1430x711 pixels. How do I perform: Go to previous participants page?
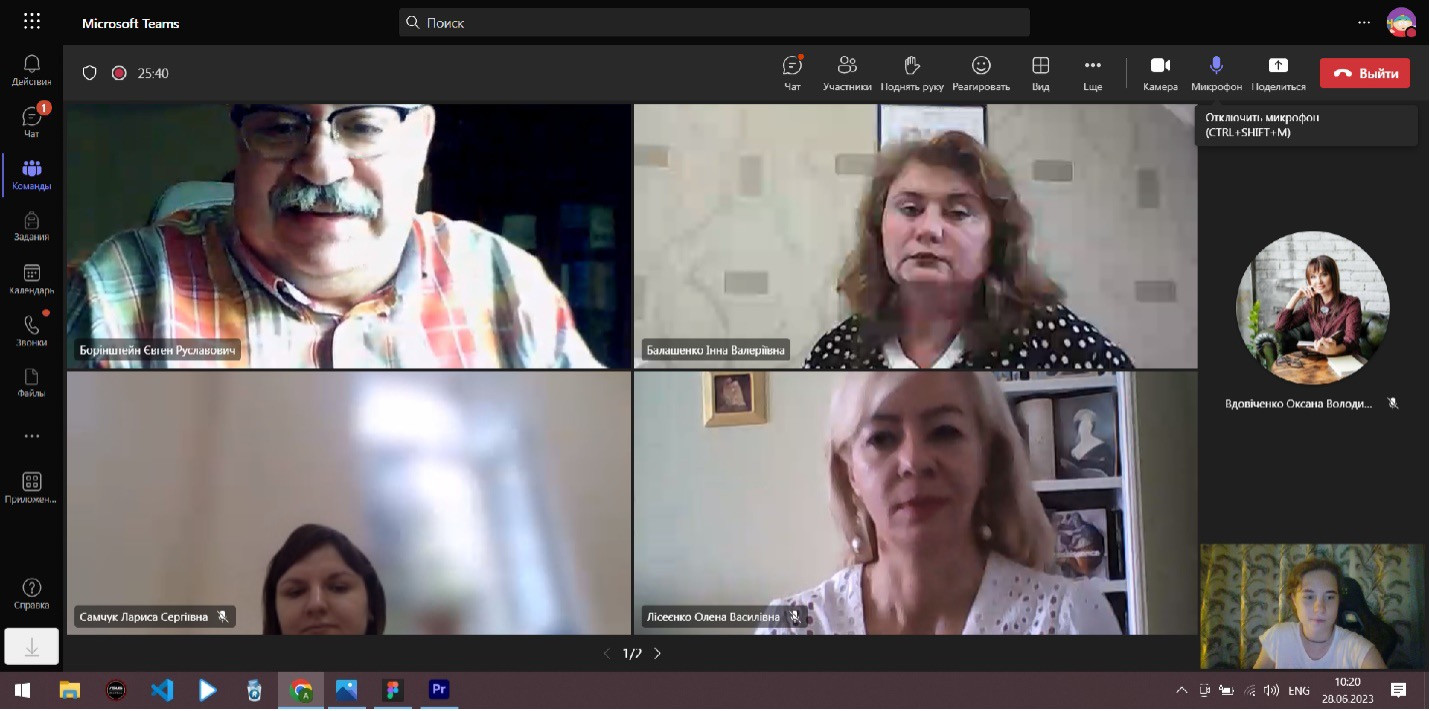(606, 654)
